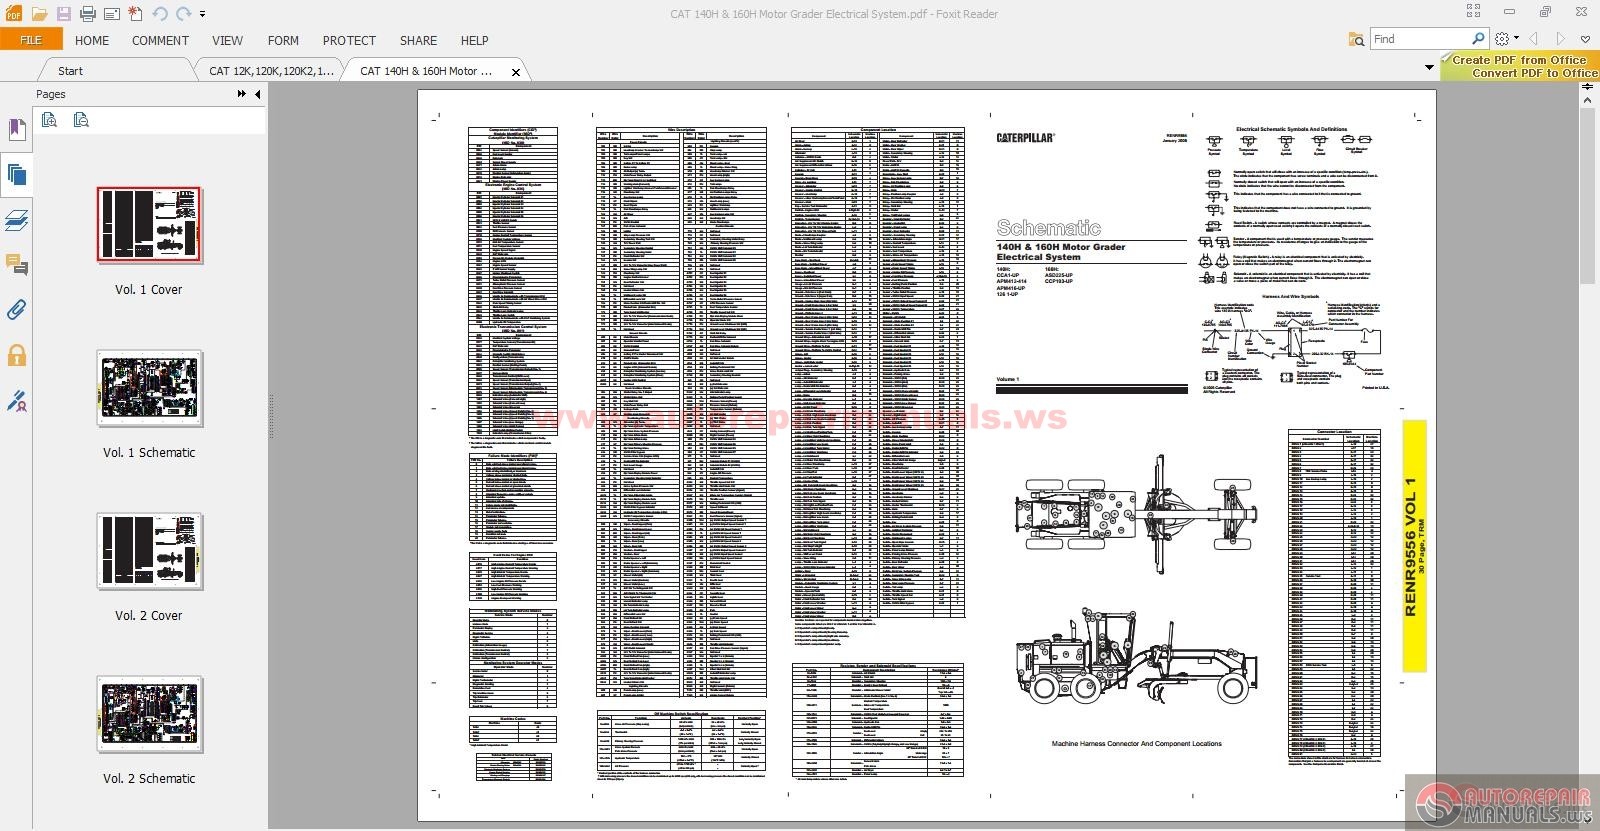Image resolution: width=1600 pixels, height=831 pixels.
Task: Click the Undo arrow icon
Action: pyautogui.click(x=160, y=14)
